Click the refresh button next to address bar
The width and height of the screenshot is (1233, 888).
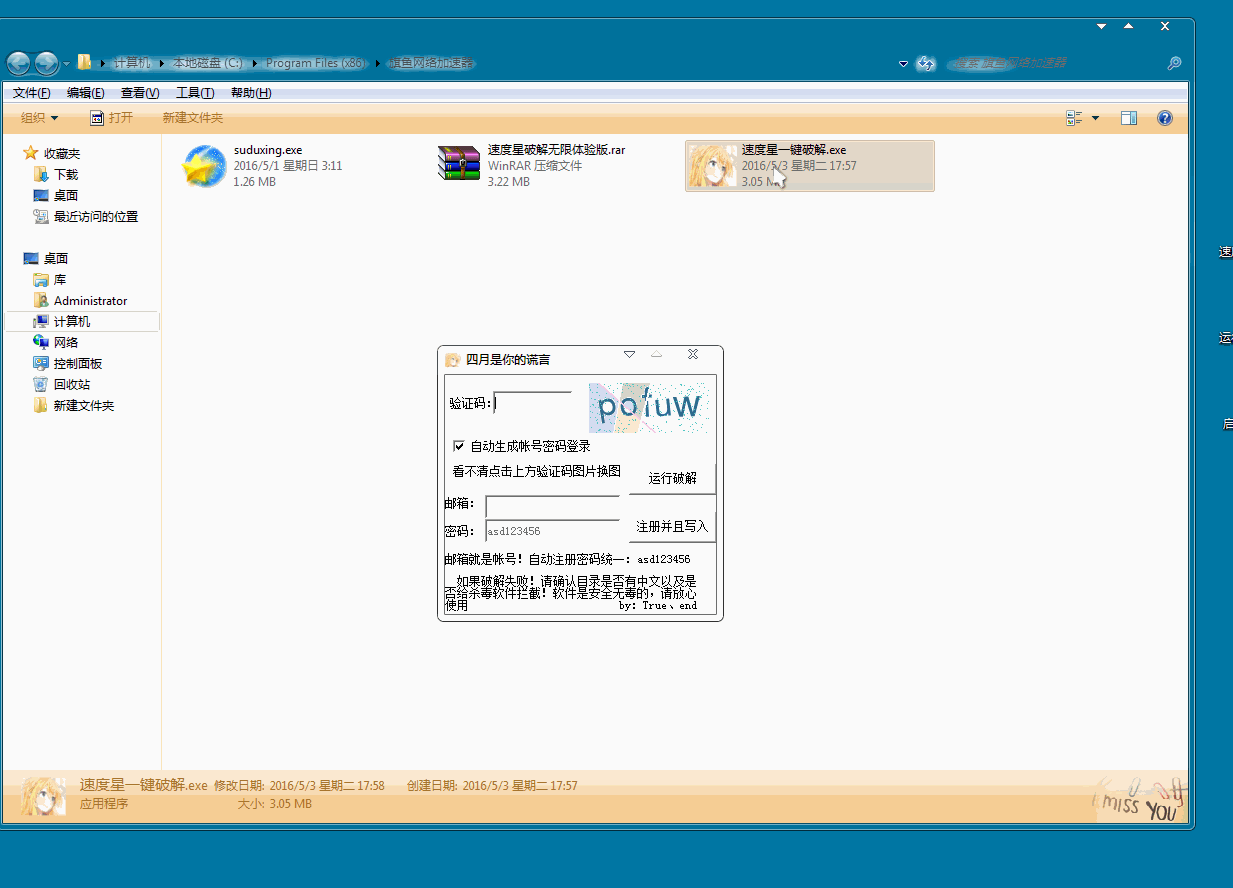[926, 63]
